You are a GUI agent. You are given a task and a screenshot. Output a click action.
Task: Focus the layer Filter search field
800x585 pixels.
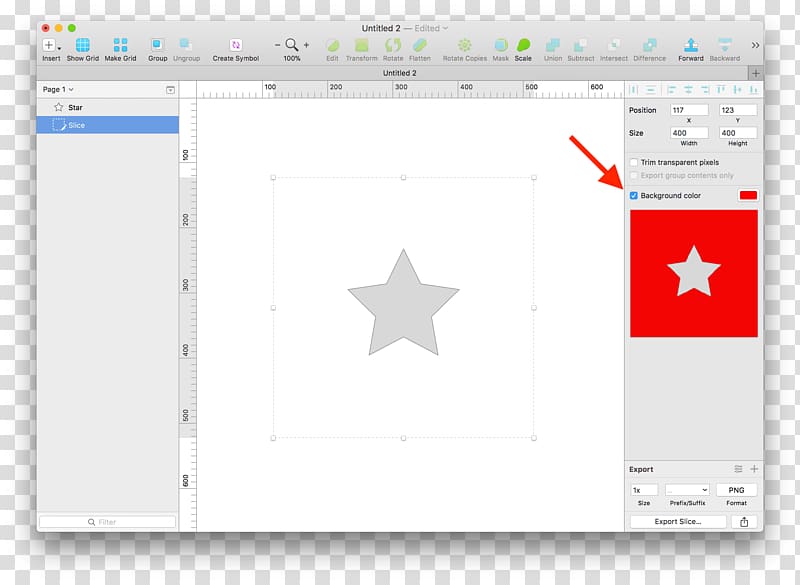pyautogui.click(x=108, y=522)
